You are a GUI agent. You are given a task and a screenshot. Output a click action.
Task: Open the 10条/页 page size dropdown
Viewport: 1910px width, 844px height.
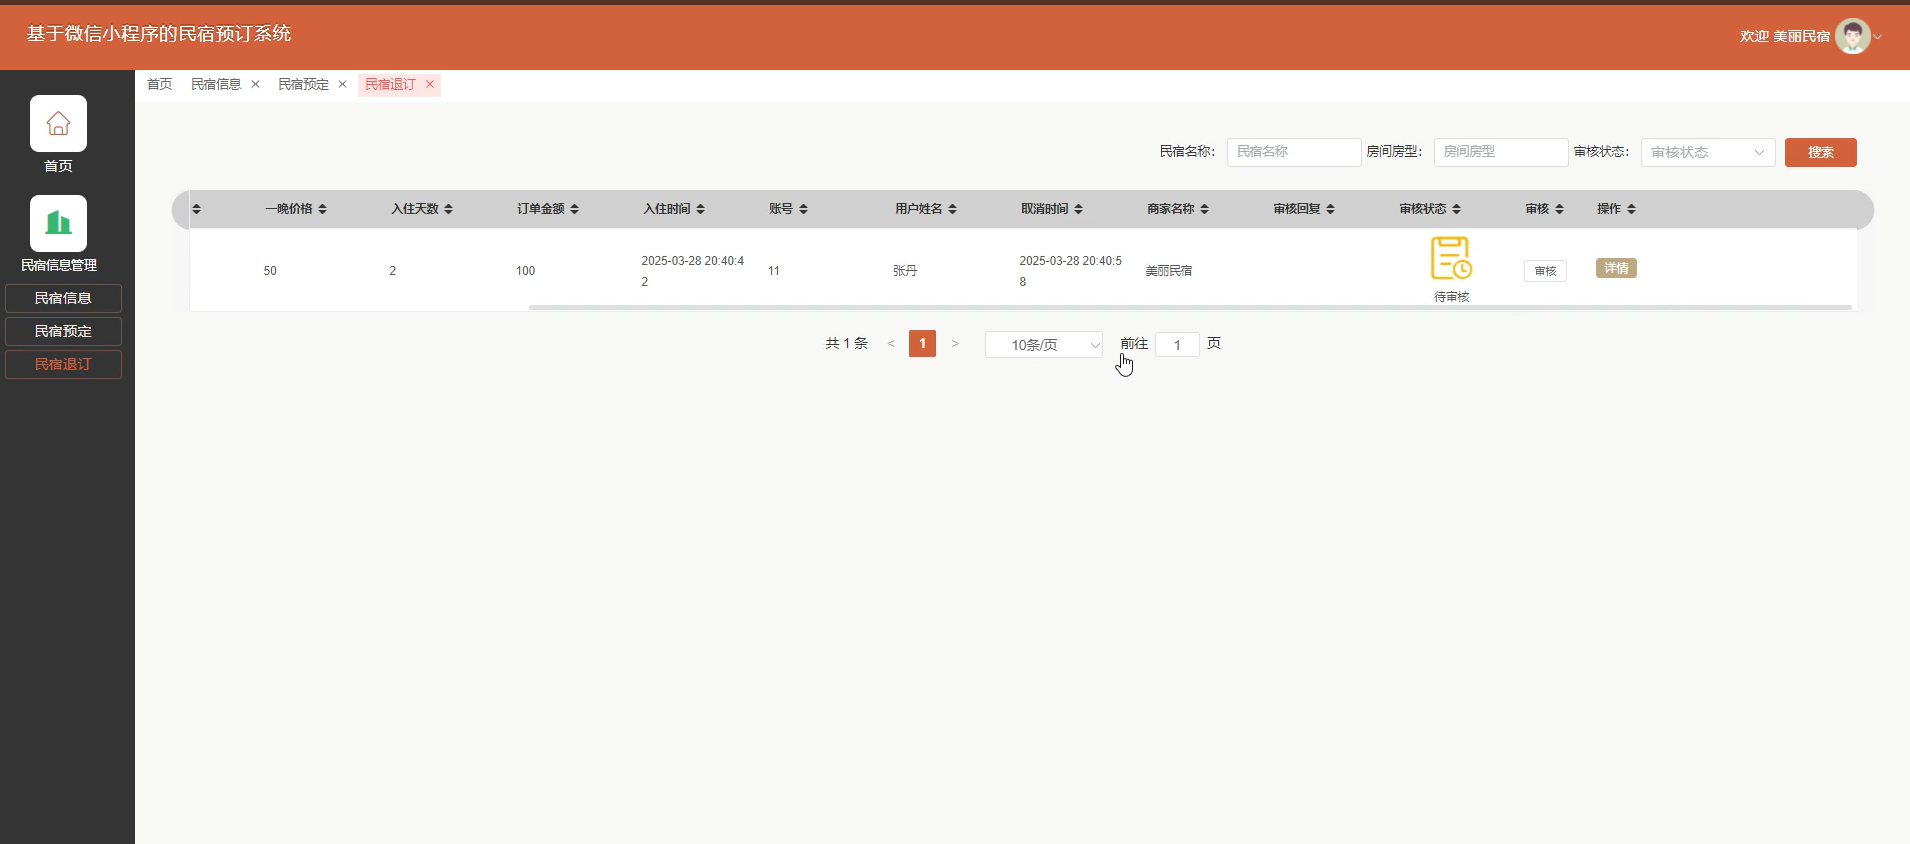tap(1044, 345)
